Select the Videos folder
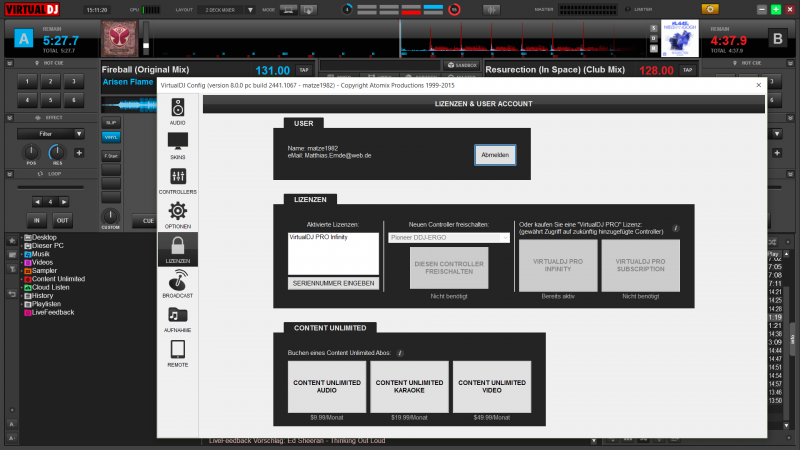The width and height of the screenshot is (800, 450). 42,262
